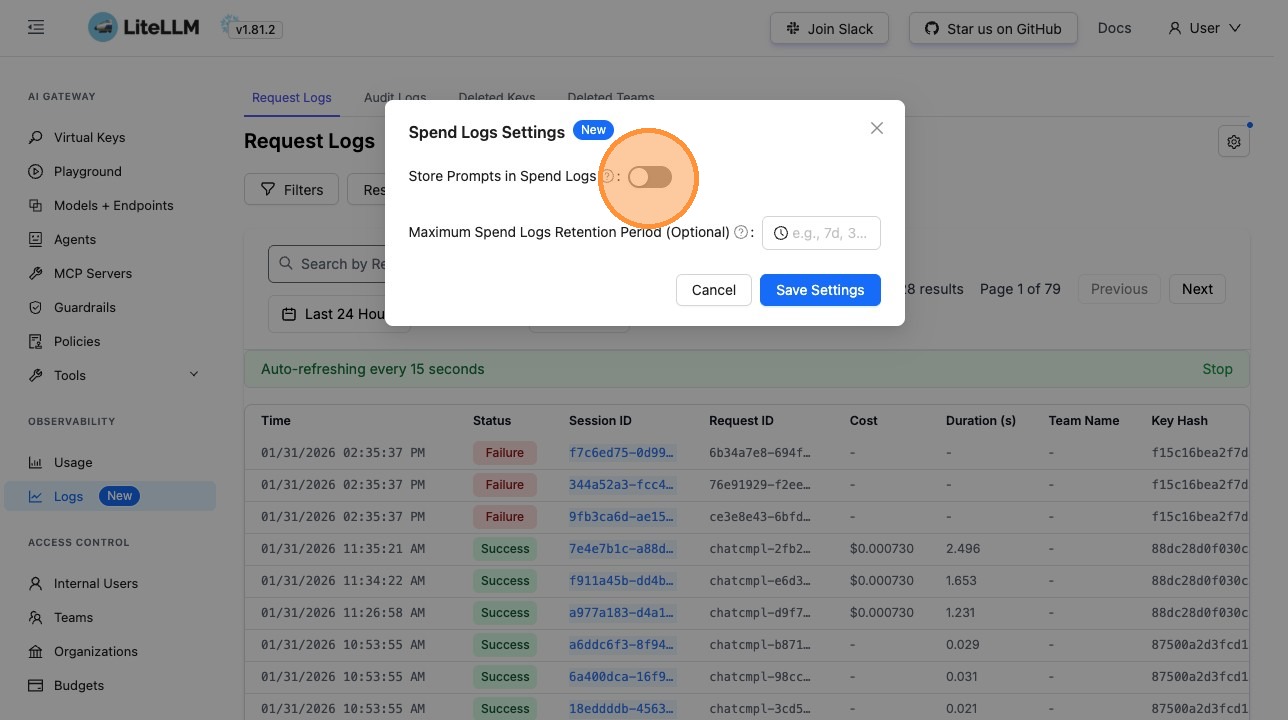Stop auto-refreshing logs
The image size is (1288, 720).
click(x=1217, y=369)
